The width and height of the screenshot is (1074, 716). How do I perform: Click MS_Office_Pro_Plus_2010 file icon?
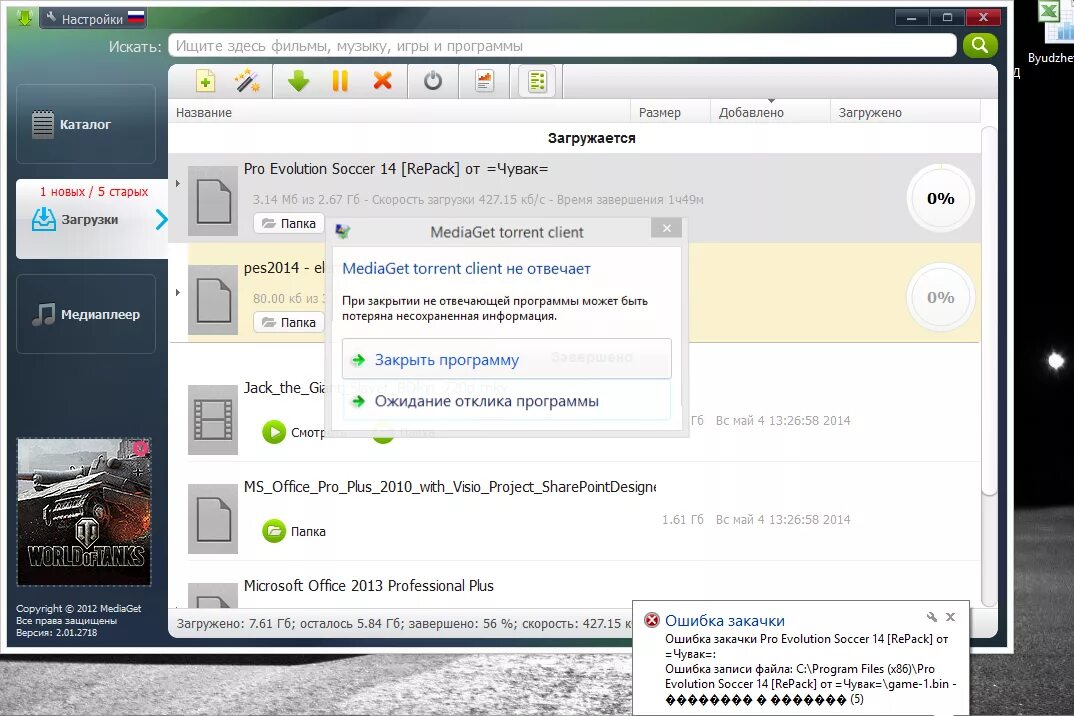tap(213, 519)
